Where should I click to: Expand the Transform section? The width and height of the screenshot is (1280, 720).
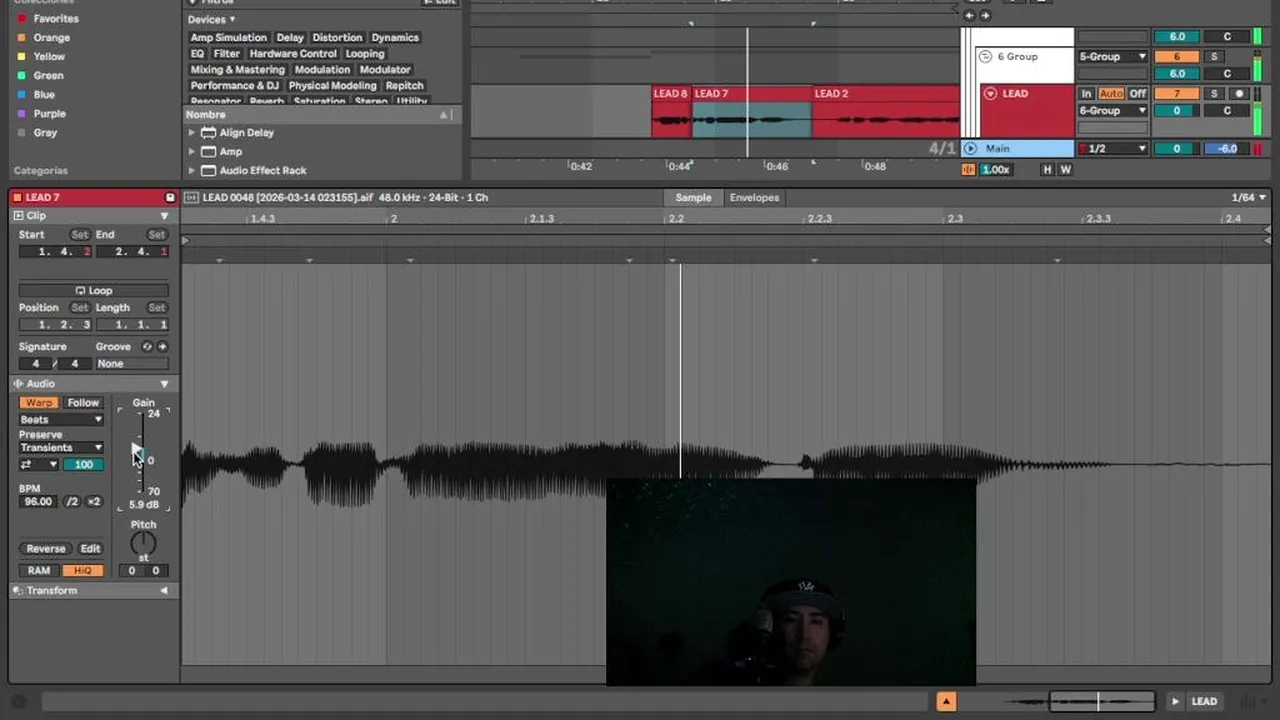click(164, 590)
